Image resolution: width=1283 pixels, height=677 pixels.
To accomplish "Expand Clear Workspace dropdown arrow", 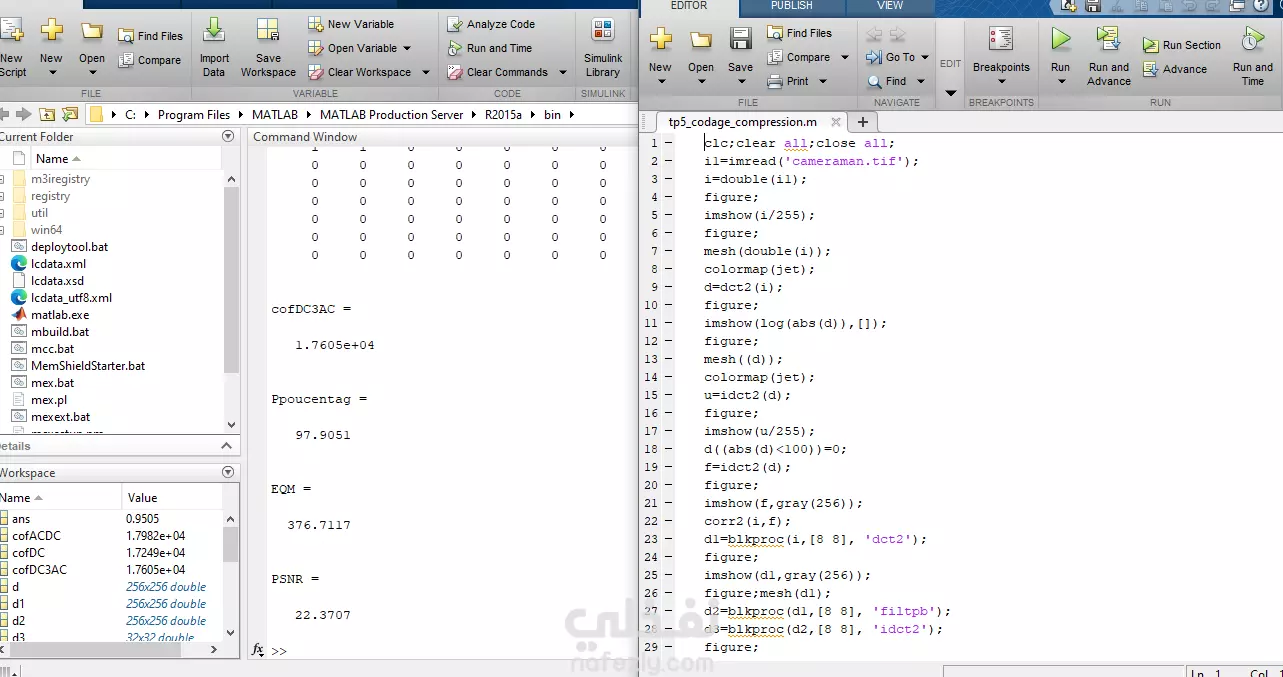I will [x=425, y=72].
